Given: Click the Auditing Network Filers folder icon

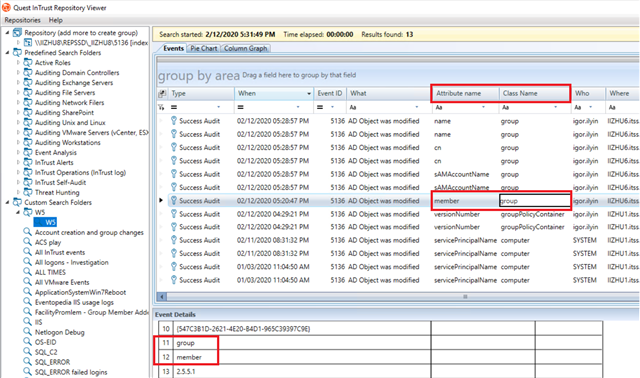Looking at the screenshot, I should (x=28, y=102).
